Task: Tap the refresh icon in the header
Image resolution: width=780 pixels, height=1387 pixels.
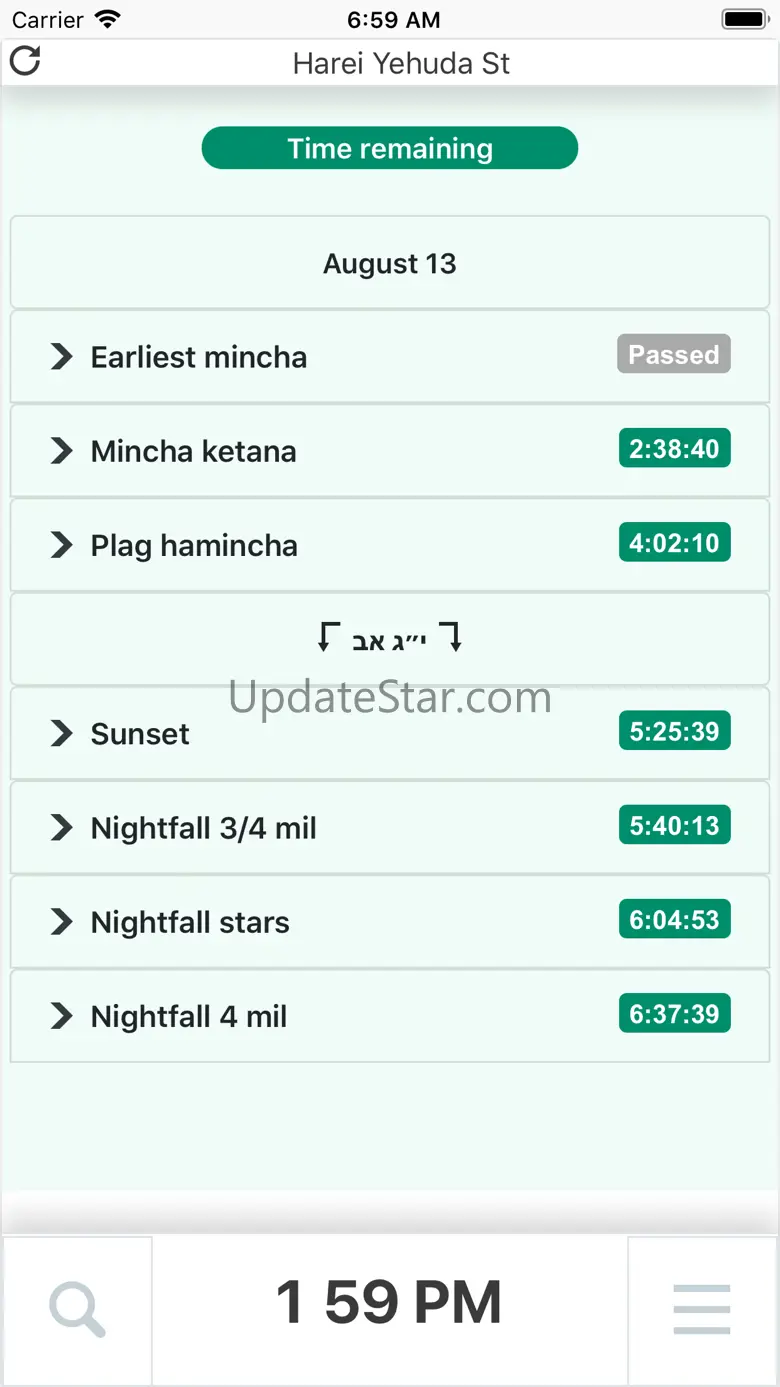Action: (x=25, y=61)
